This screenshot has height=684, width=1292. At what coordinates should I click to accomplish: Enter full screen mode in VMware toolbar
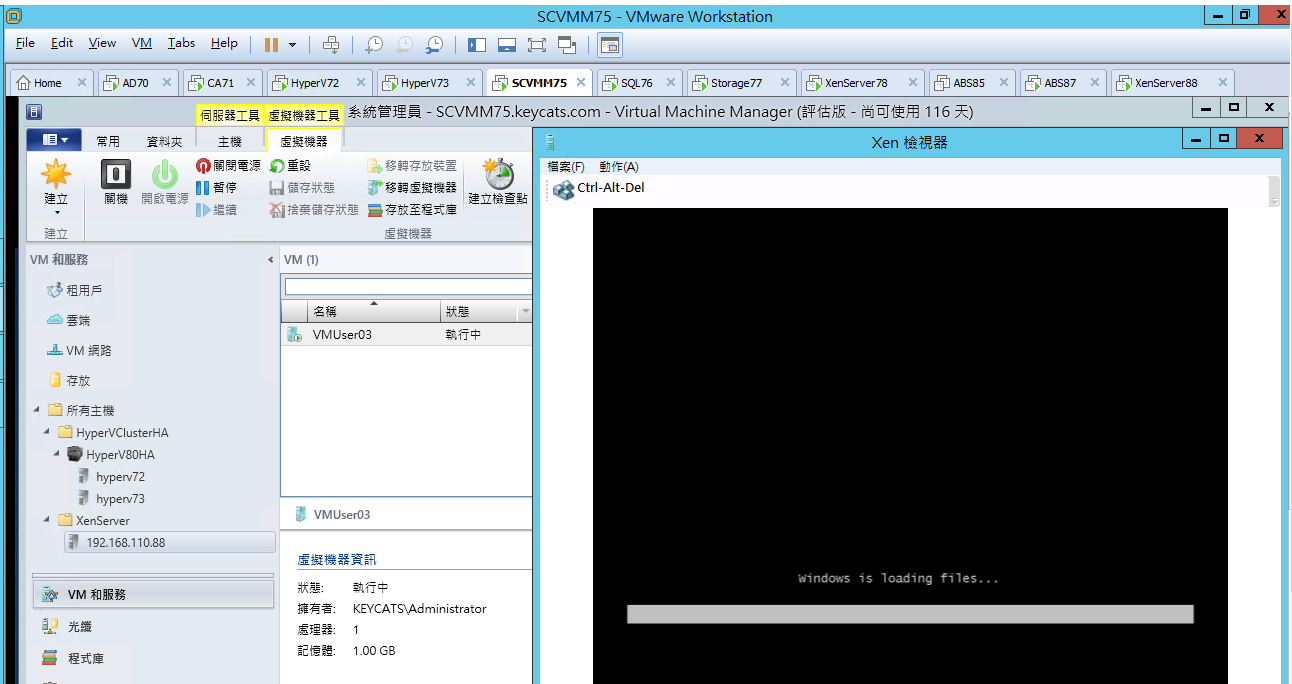point(537,44)
